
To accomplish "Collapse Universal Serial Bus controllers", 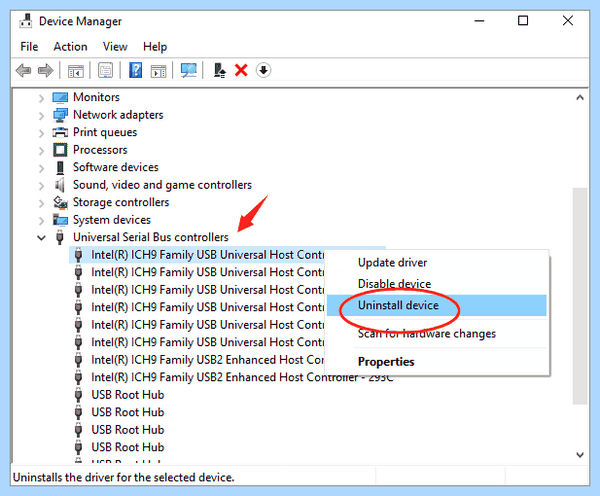I will (41, 238).
